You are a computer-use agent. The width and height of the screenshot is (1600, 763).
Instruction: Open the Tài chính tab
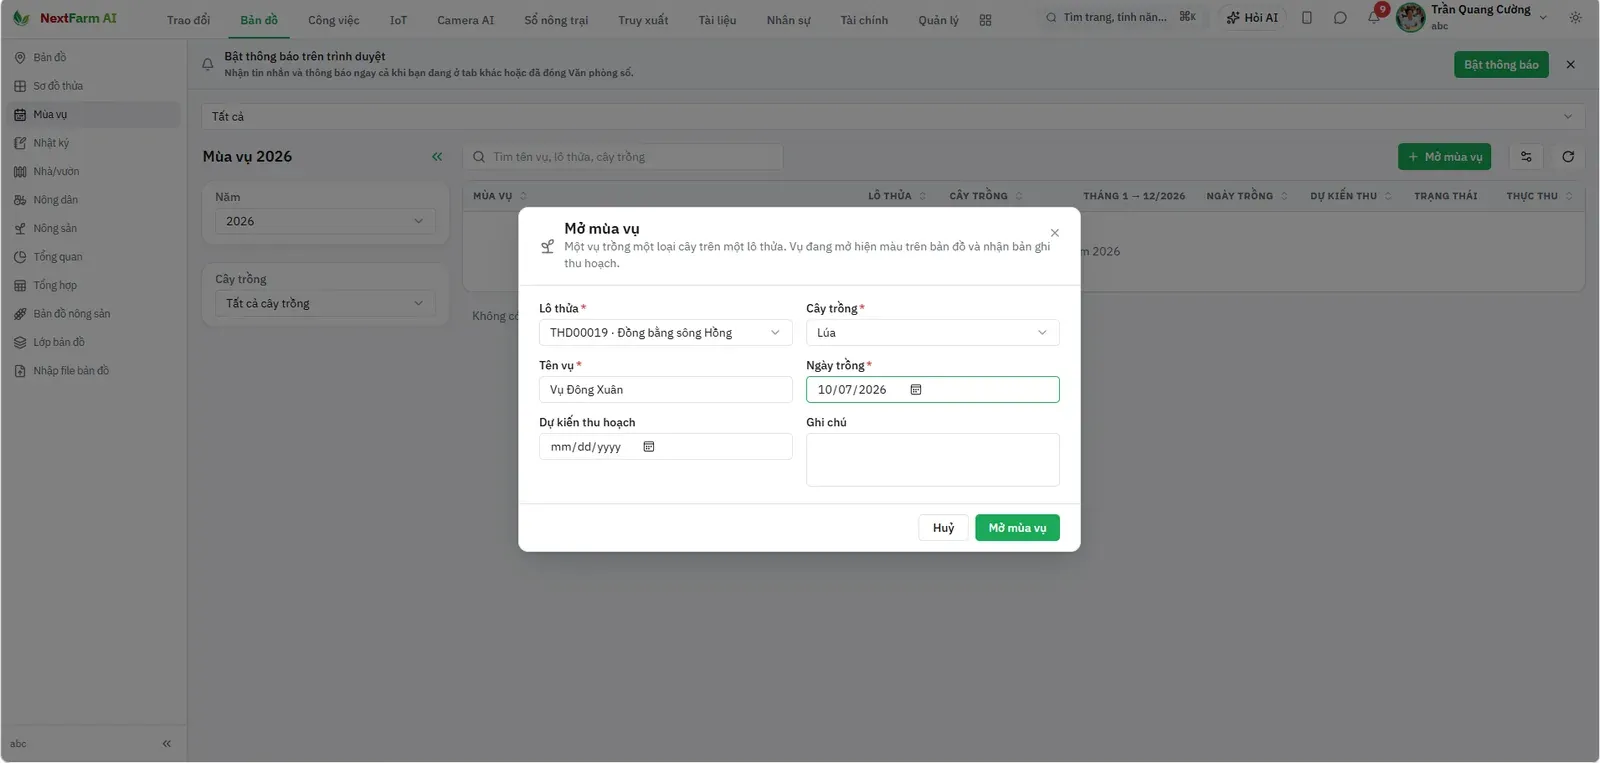[864, 20]
